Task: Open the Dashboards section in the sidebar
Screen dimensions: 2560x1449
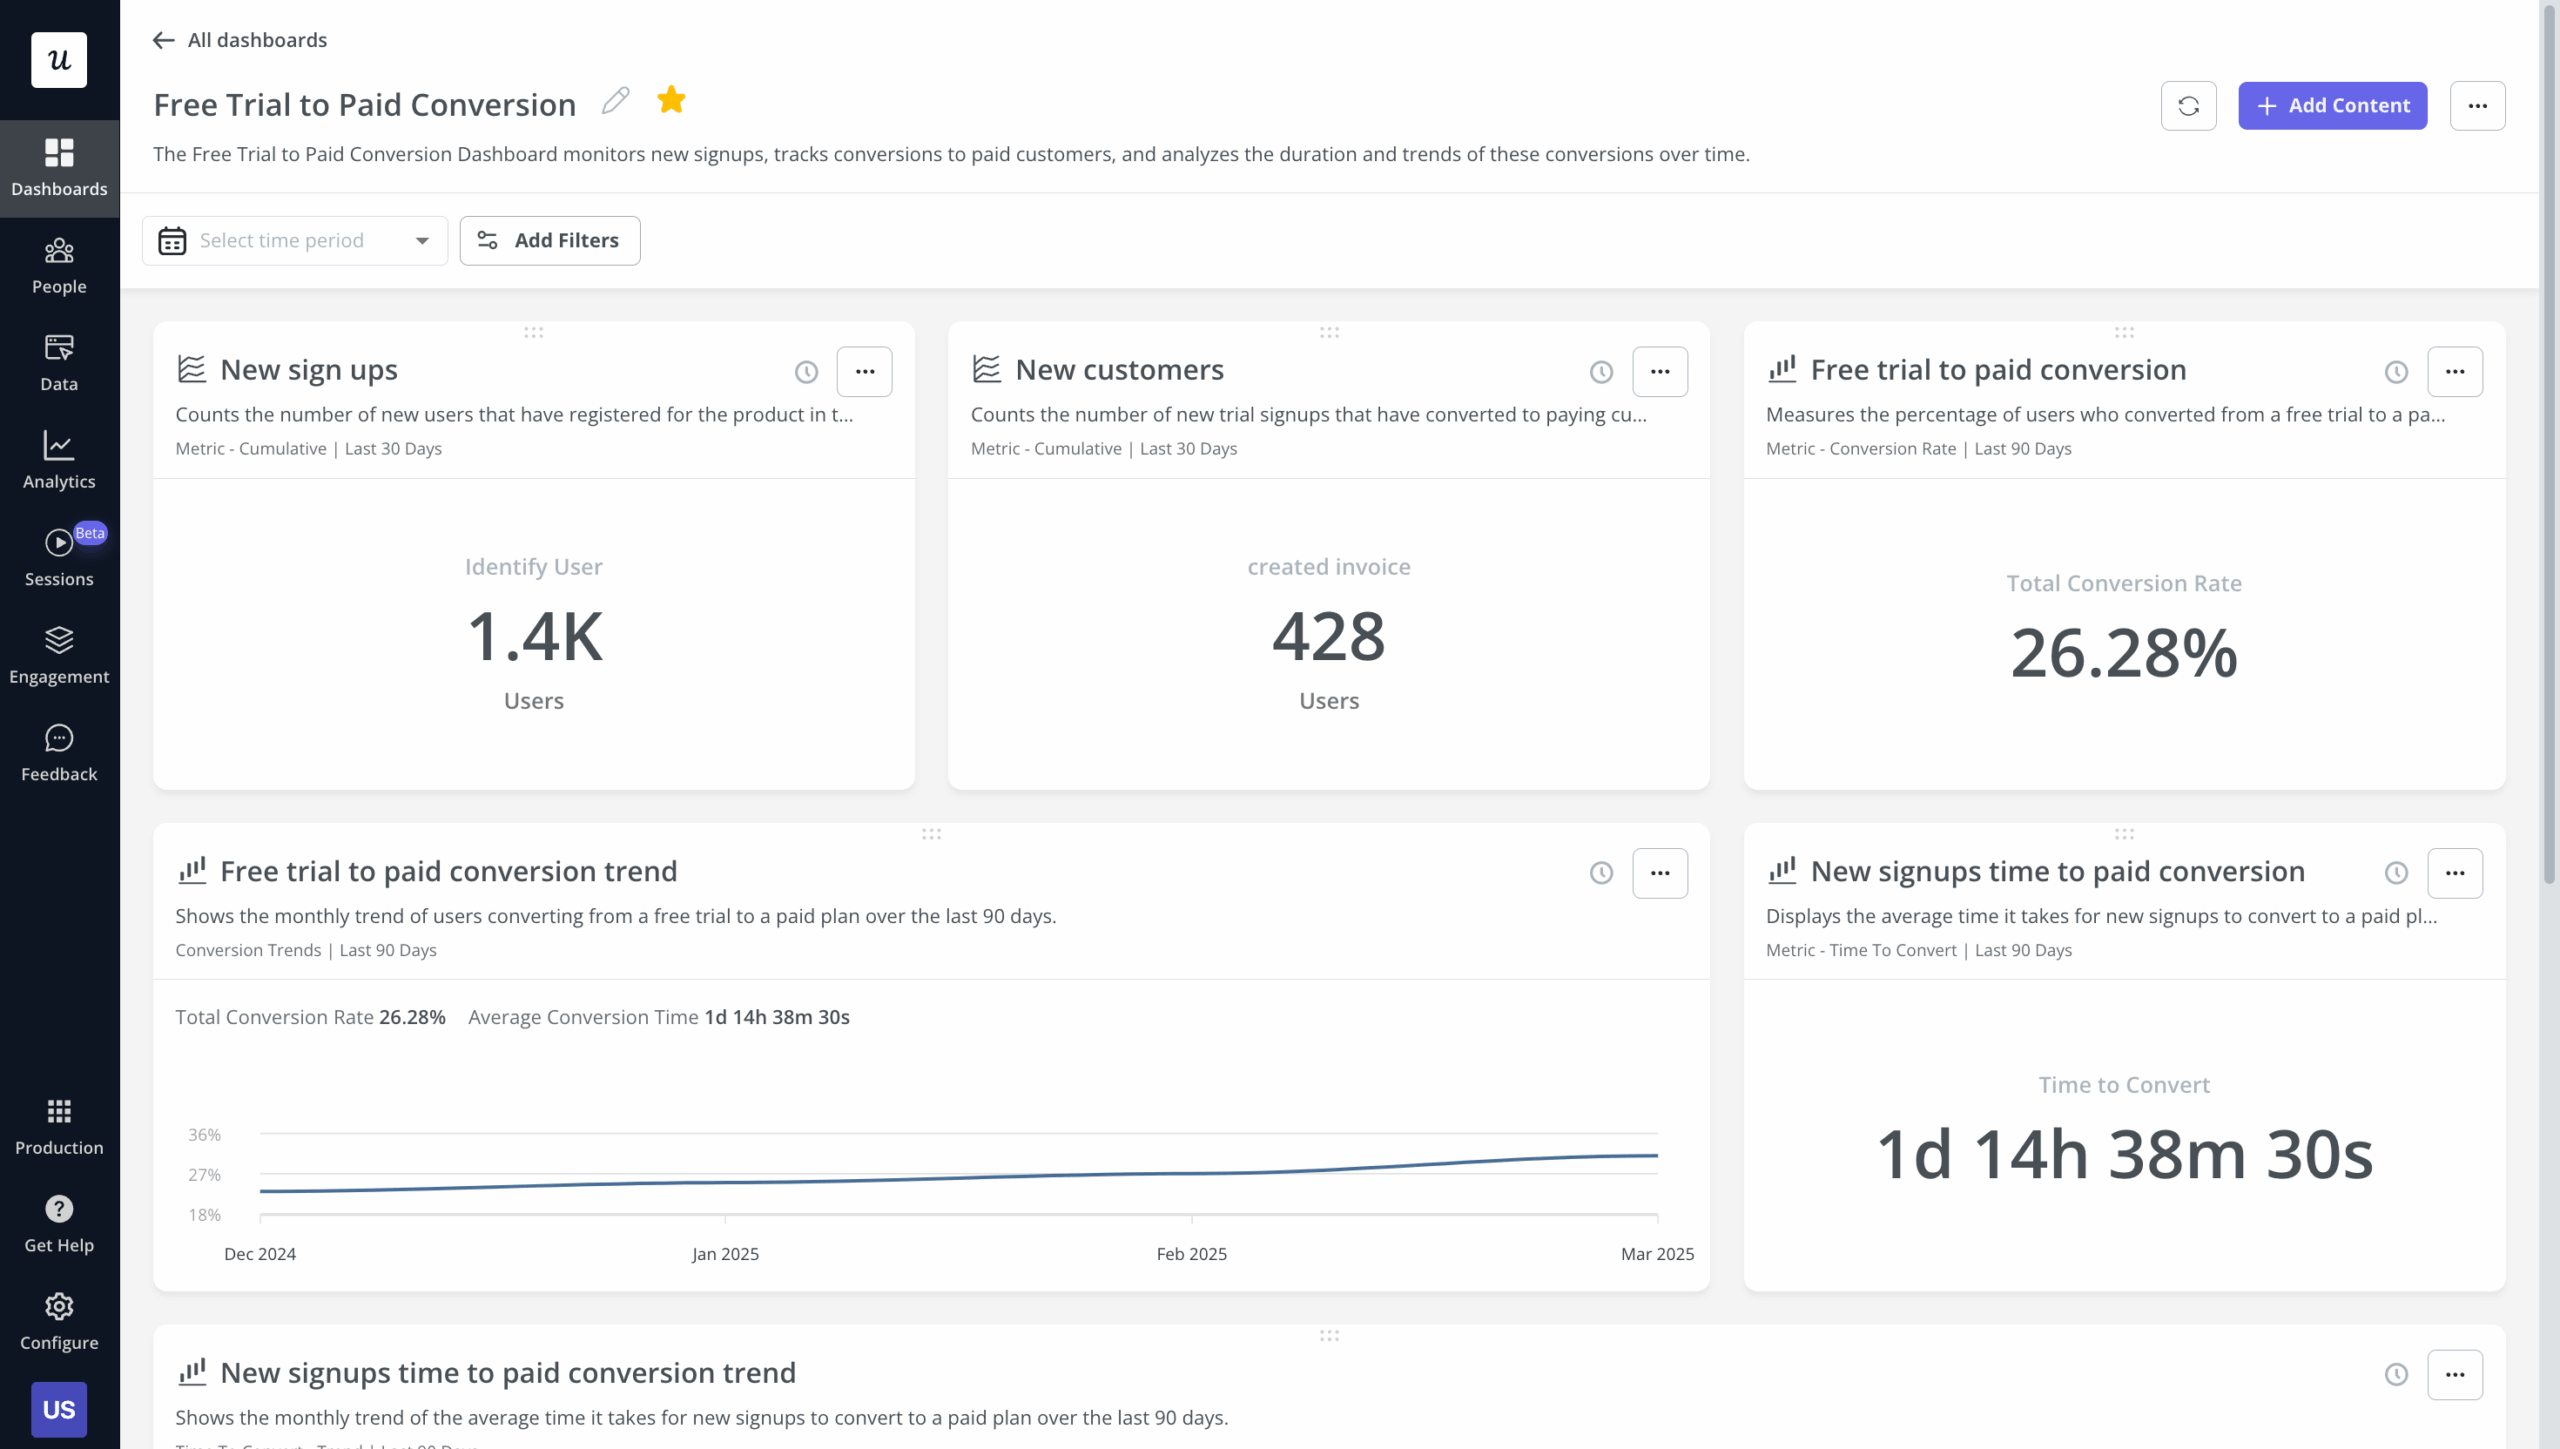Action: coord(59,166)
